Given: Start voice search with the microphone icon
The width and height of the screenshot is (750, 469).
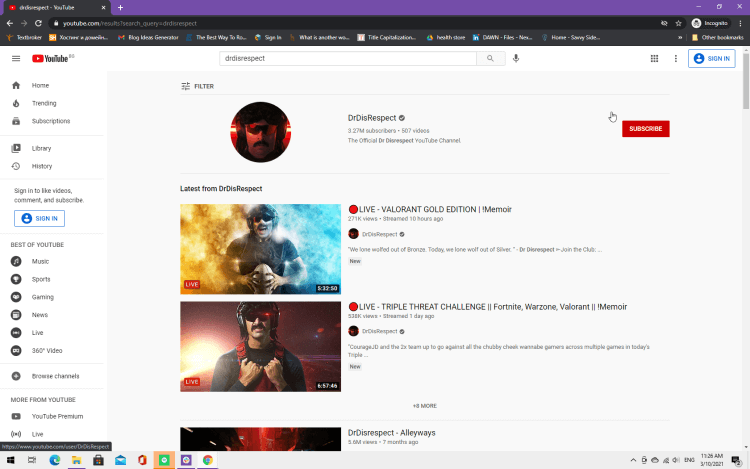Looking at the screenshot, I should [516, 58].
